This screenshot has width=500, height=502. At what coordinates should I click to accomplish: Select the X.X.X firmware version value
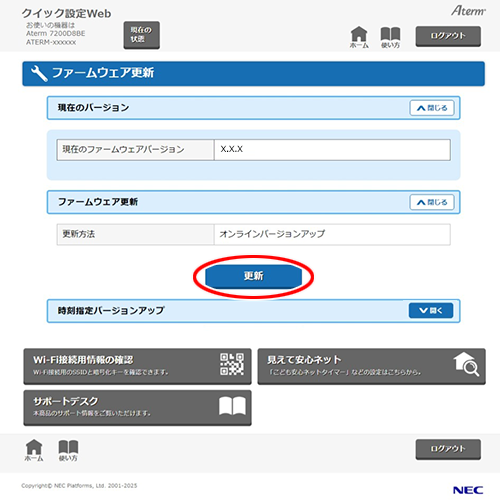pyautogui.click(x=232, y=149)
